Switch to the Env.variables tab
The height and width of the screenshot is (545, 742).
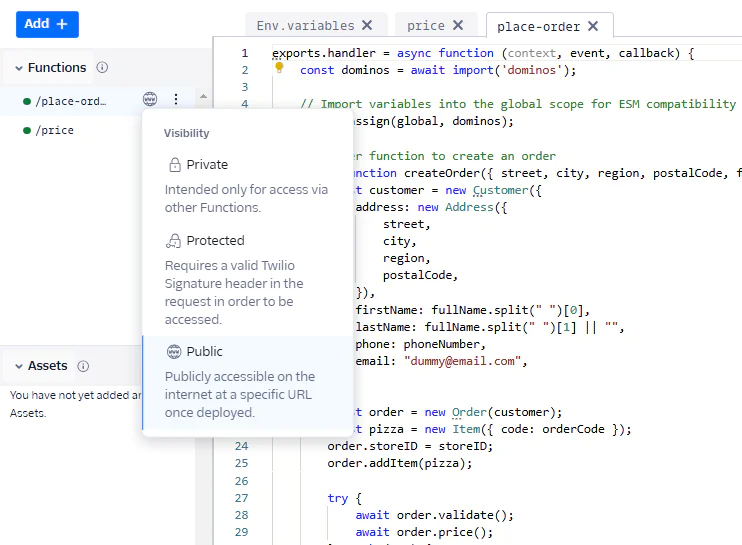(x=305, y=26)
